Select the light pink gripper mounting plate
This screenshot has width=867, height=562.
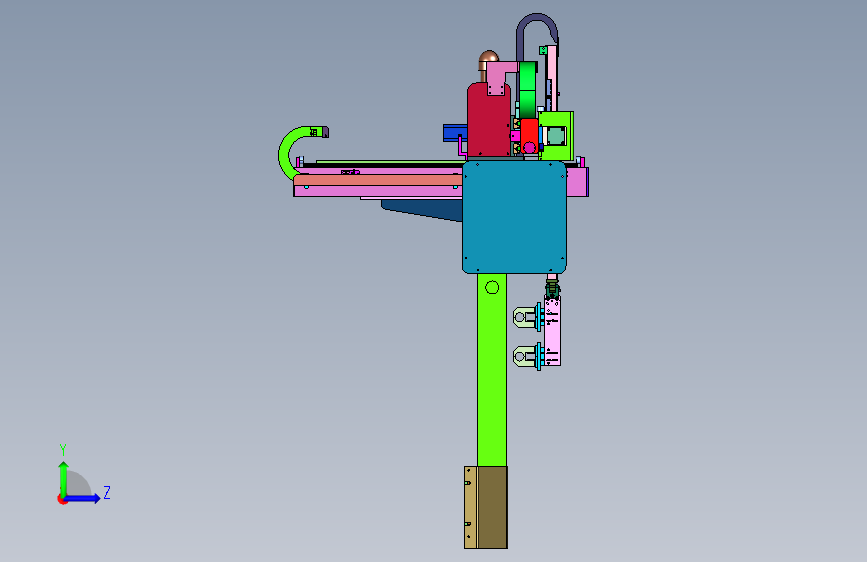tap(552, 332)
